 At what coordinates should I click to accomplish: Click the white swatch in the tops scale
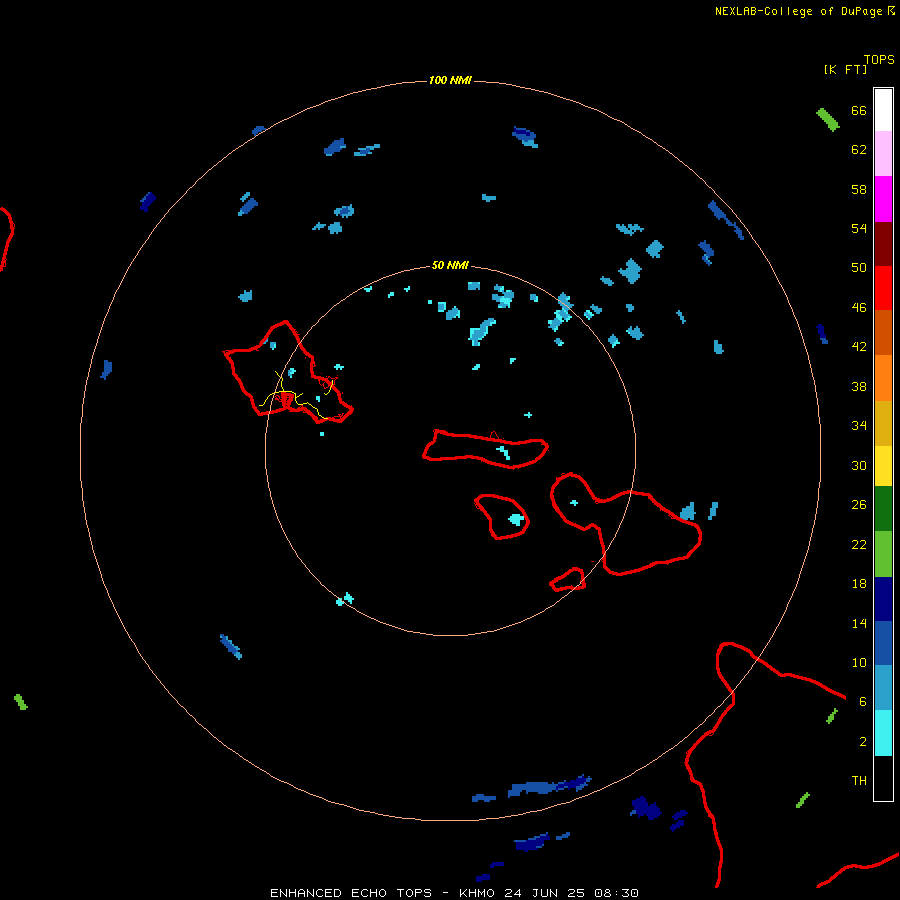883,110
